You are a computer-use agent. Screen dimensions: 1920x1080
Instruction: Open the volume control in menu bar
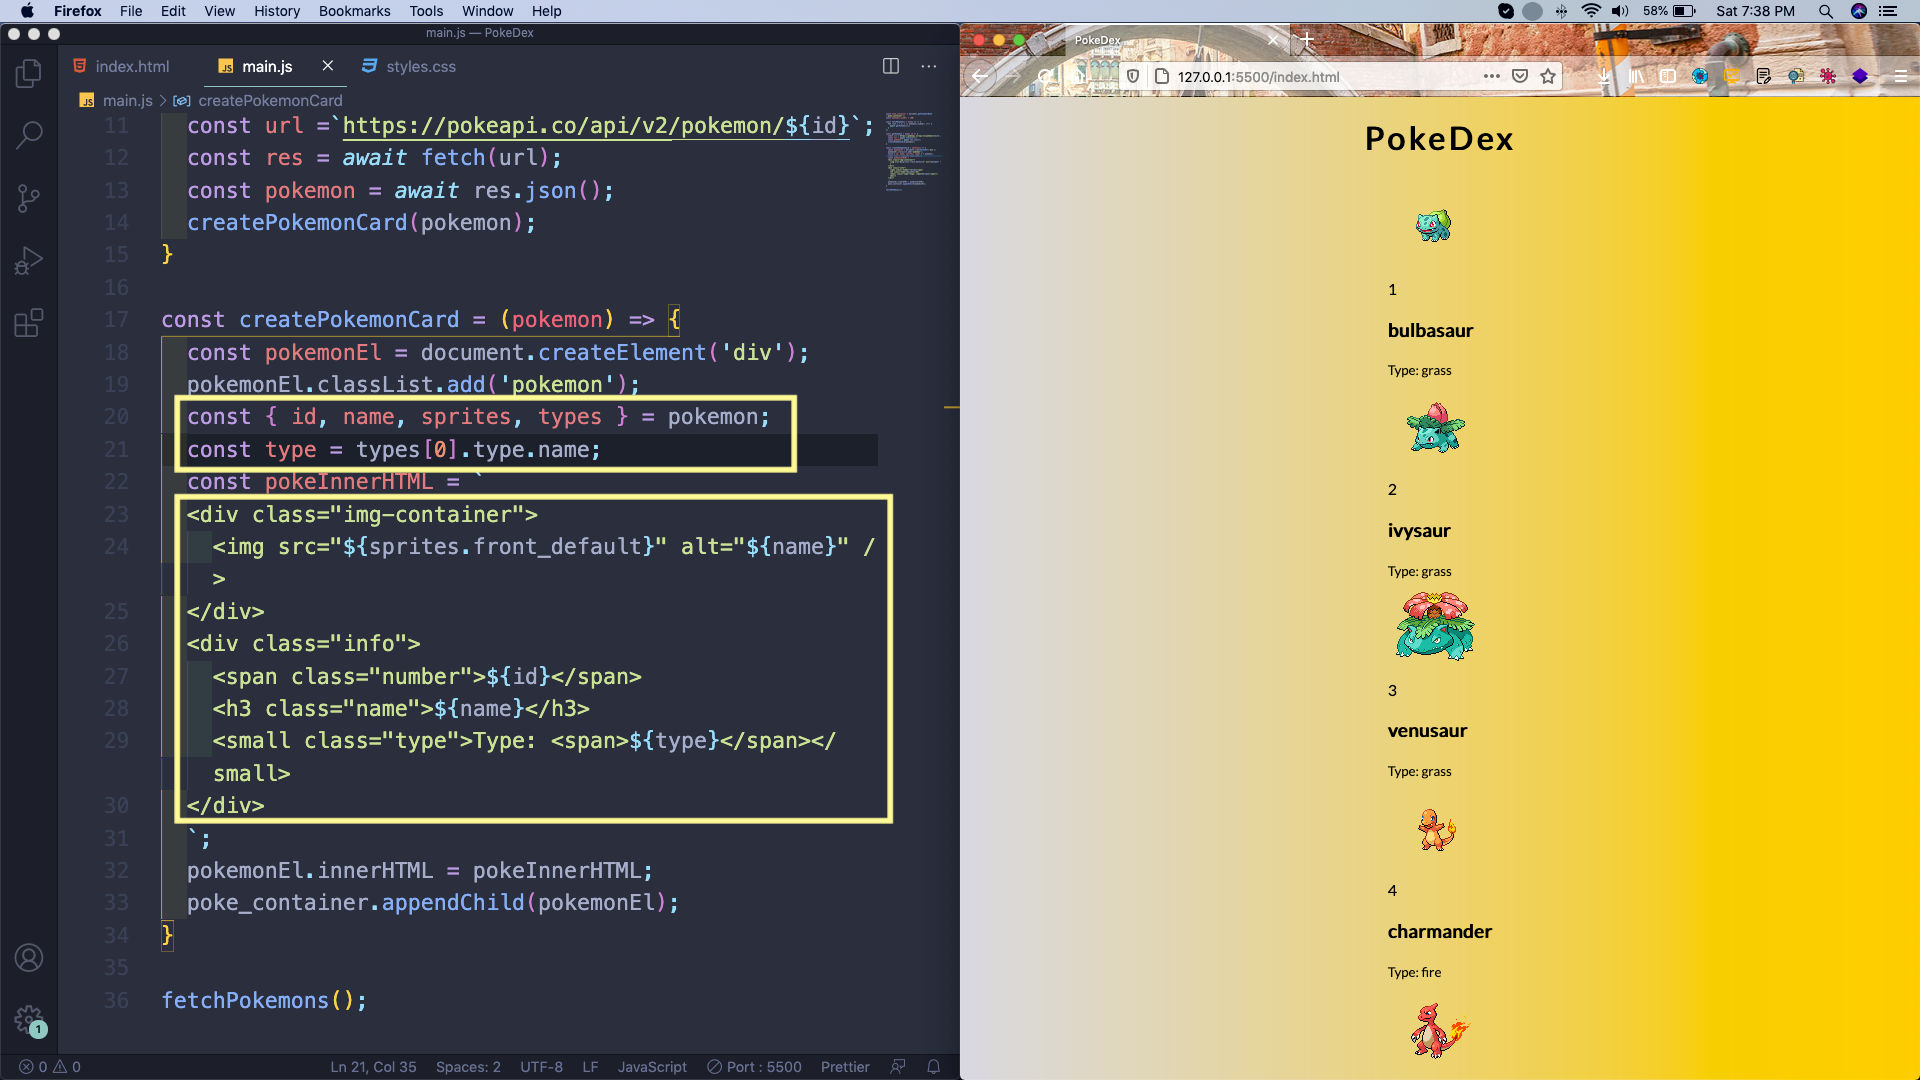1621,11
